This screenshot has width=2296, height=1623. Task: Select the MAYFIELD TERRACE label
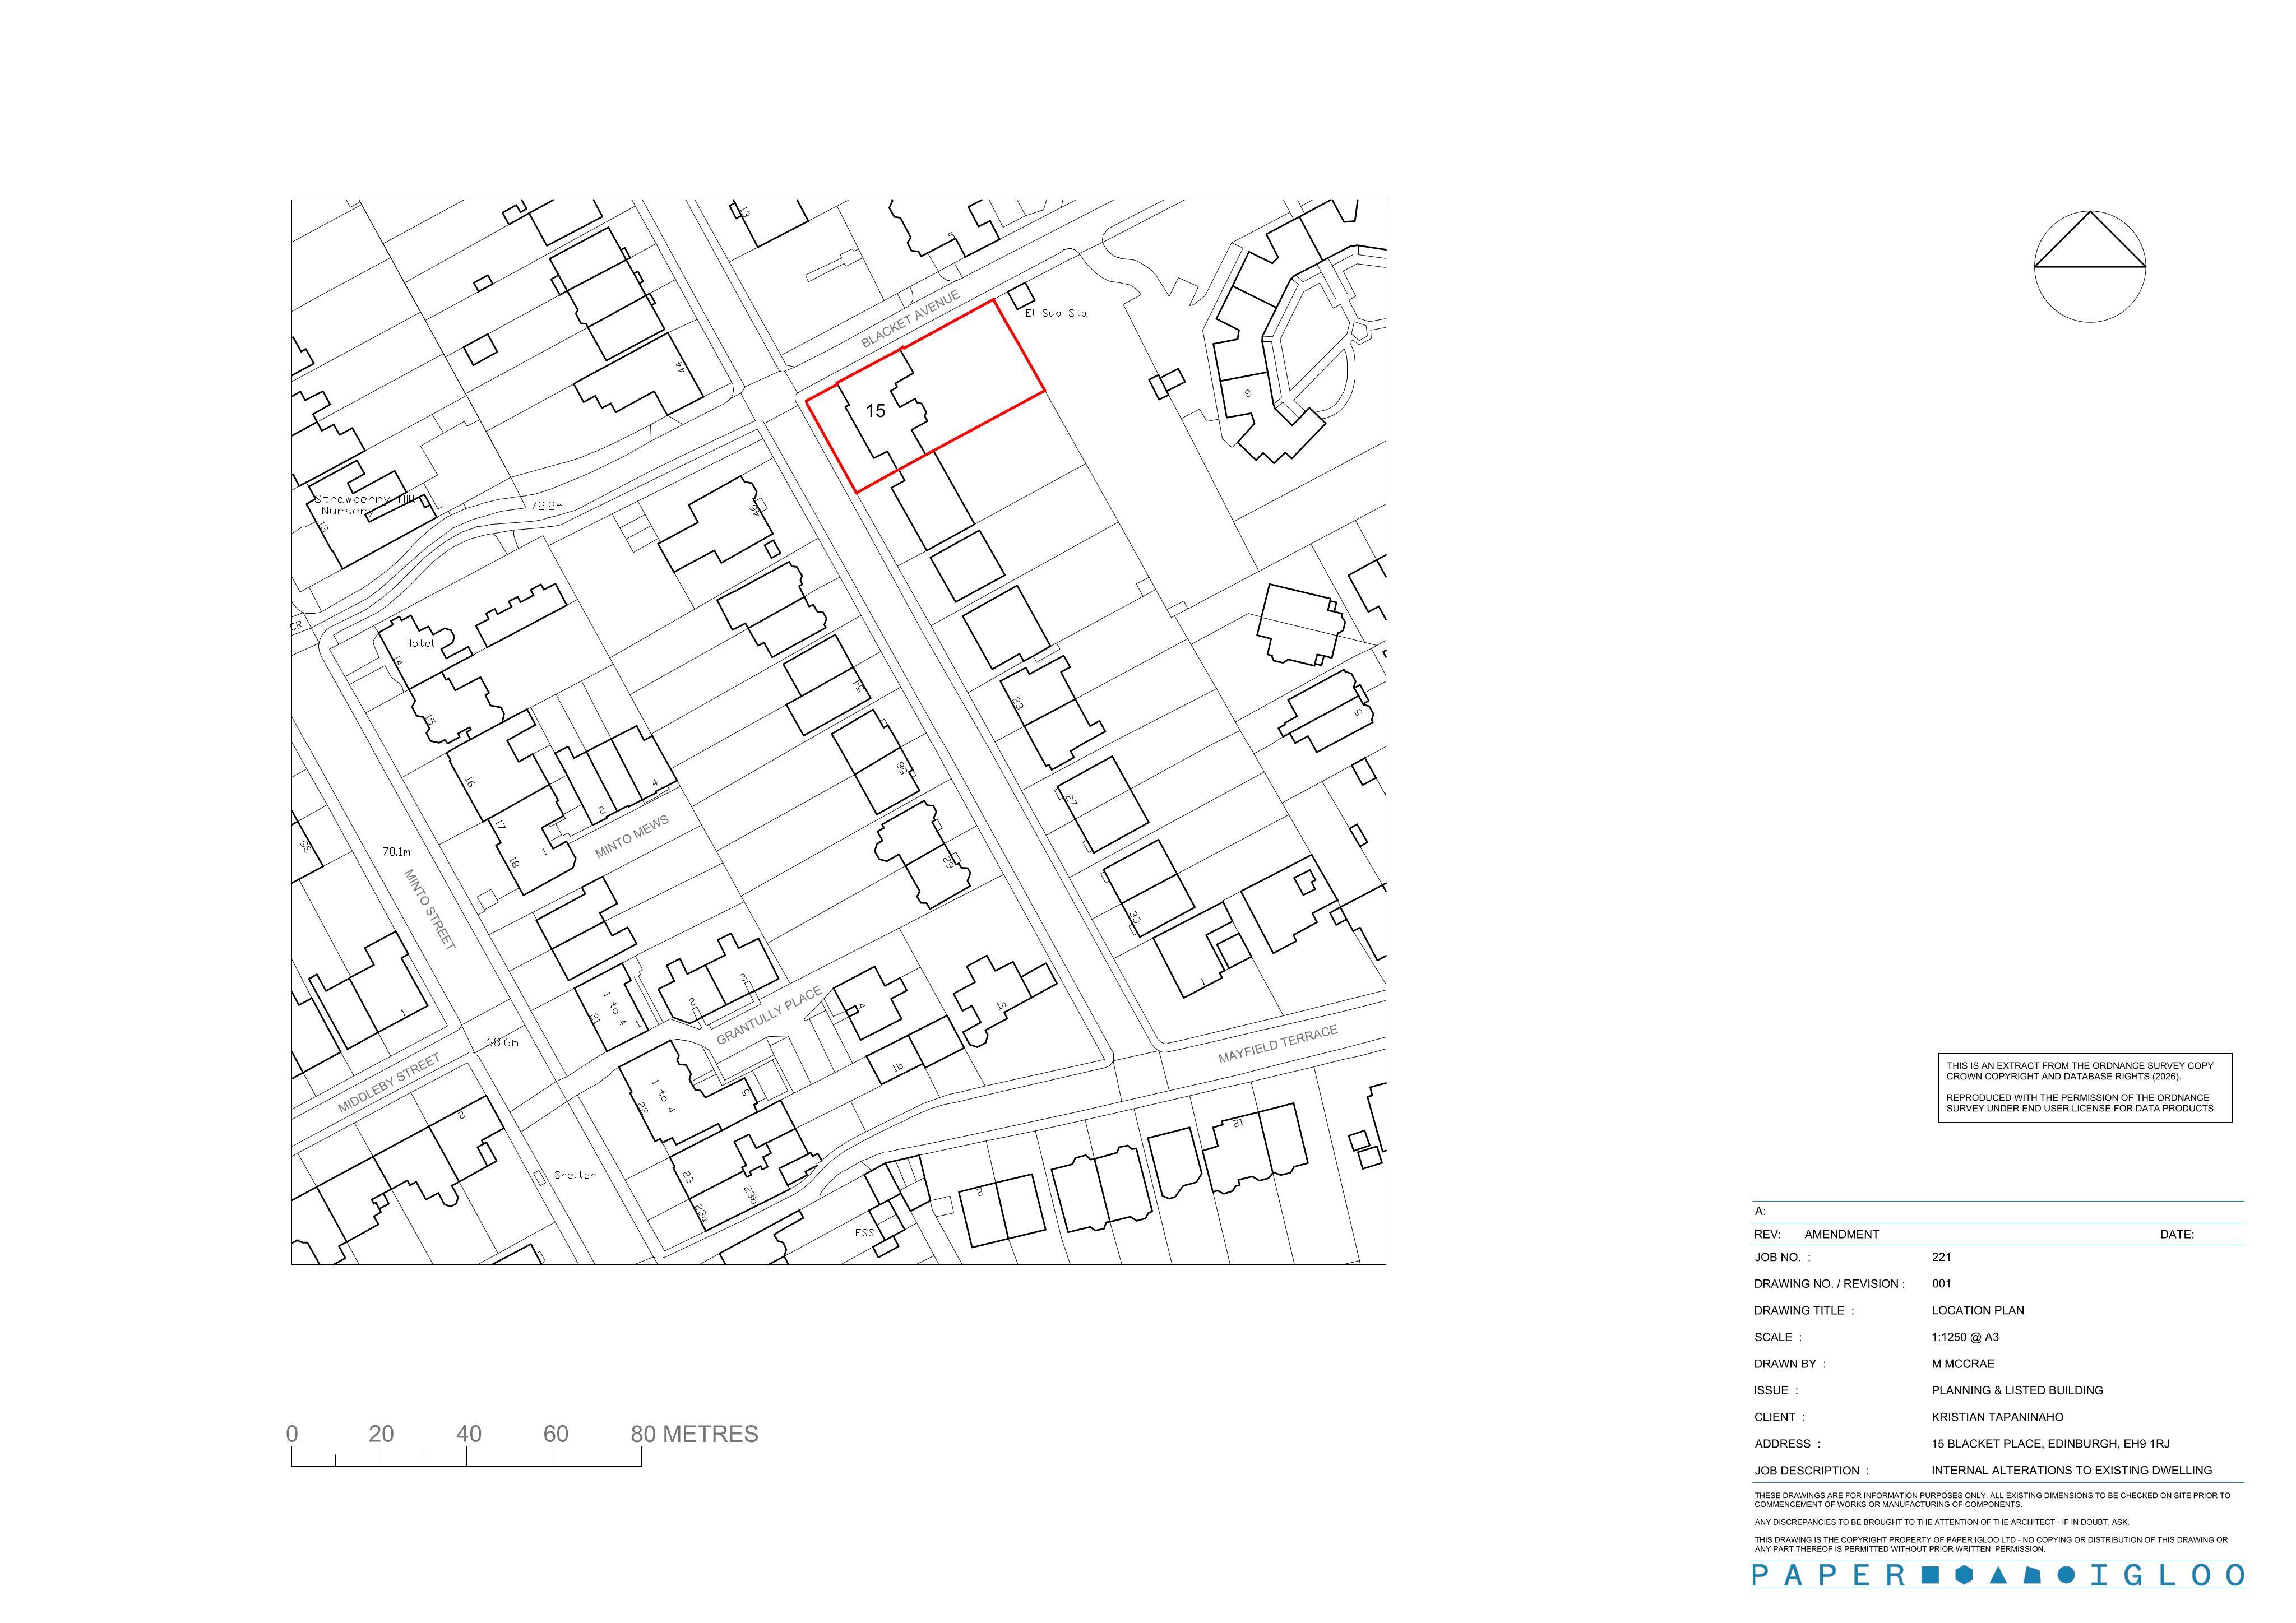[1277, 1045]
